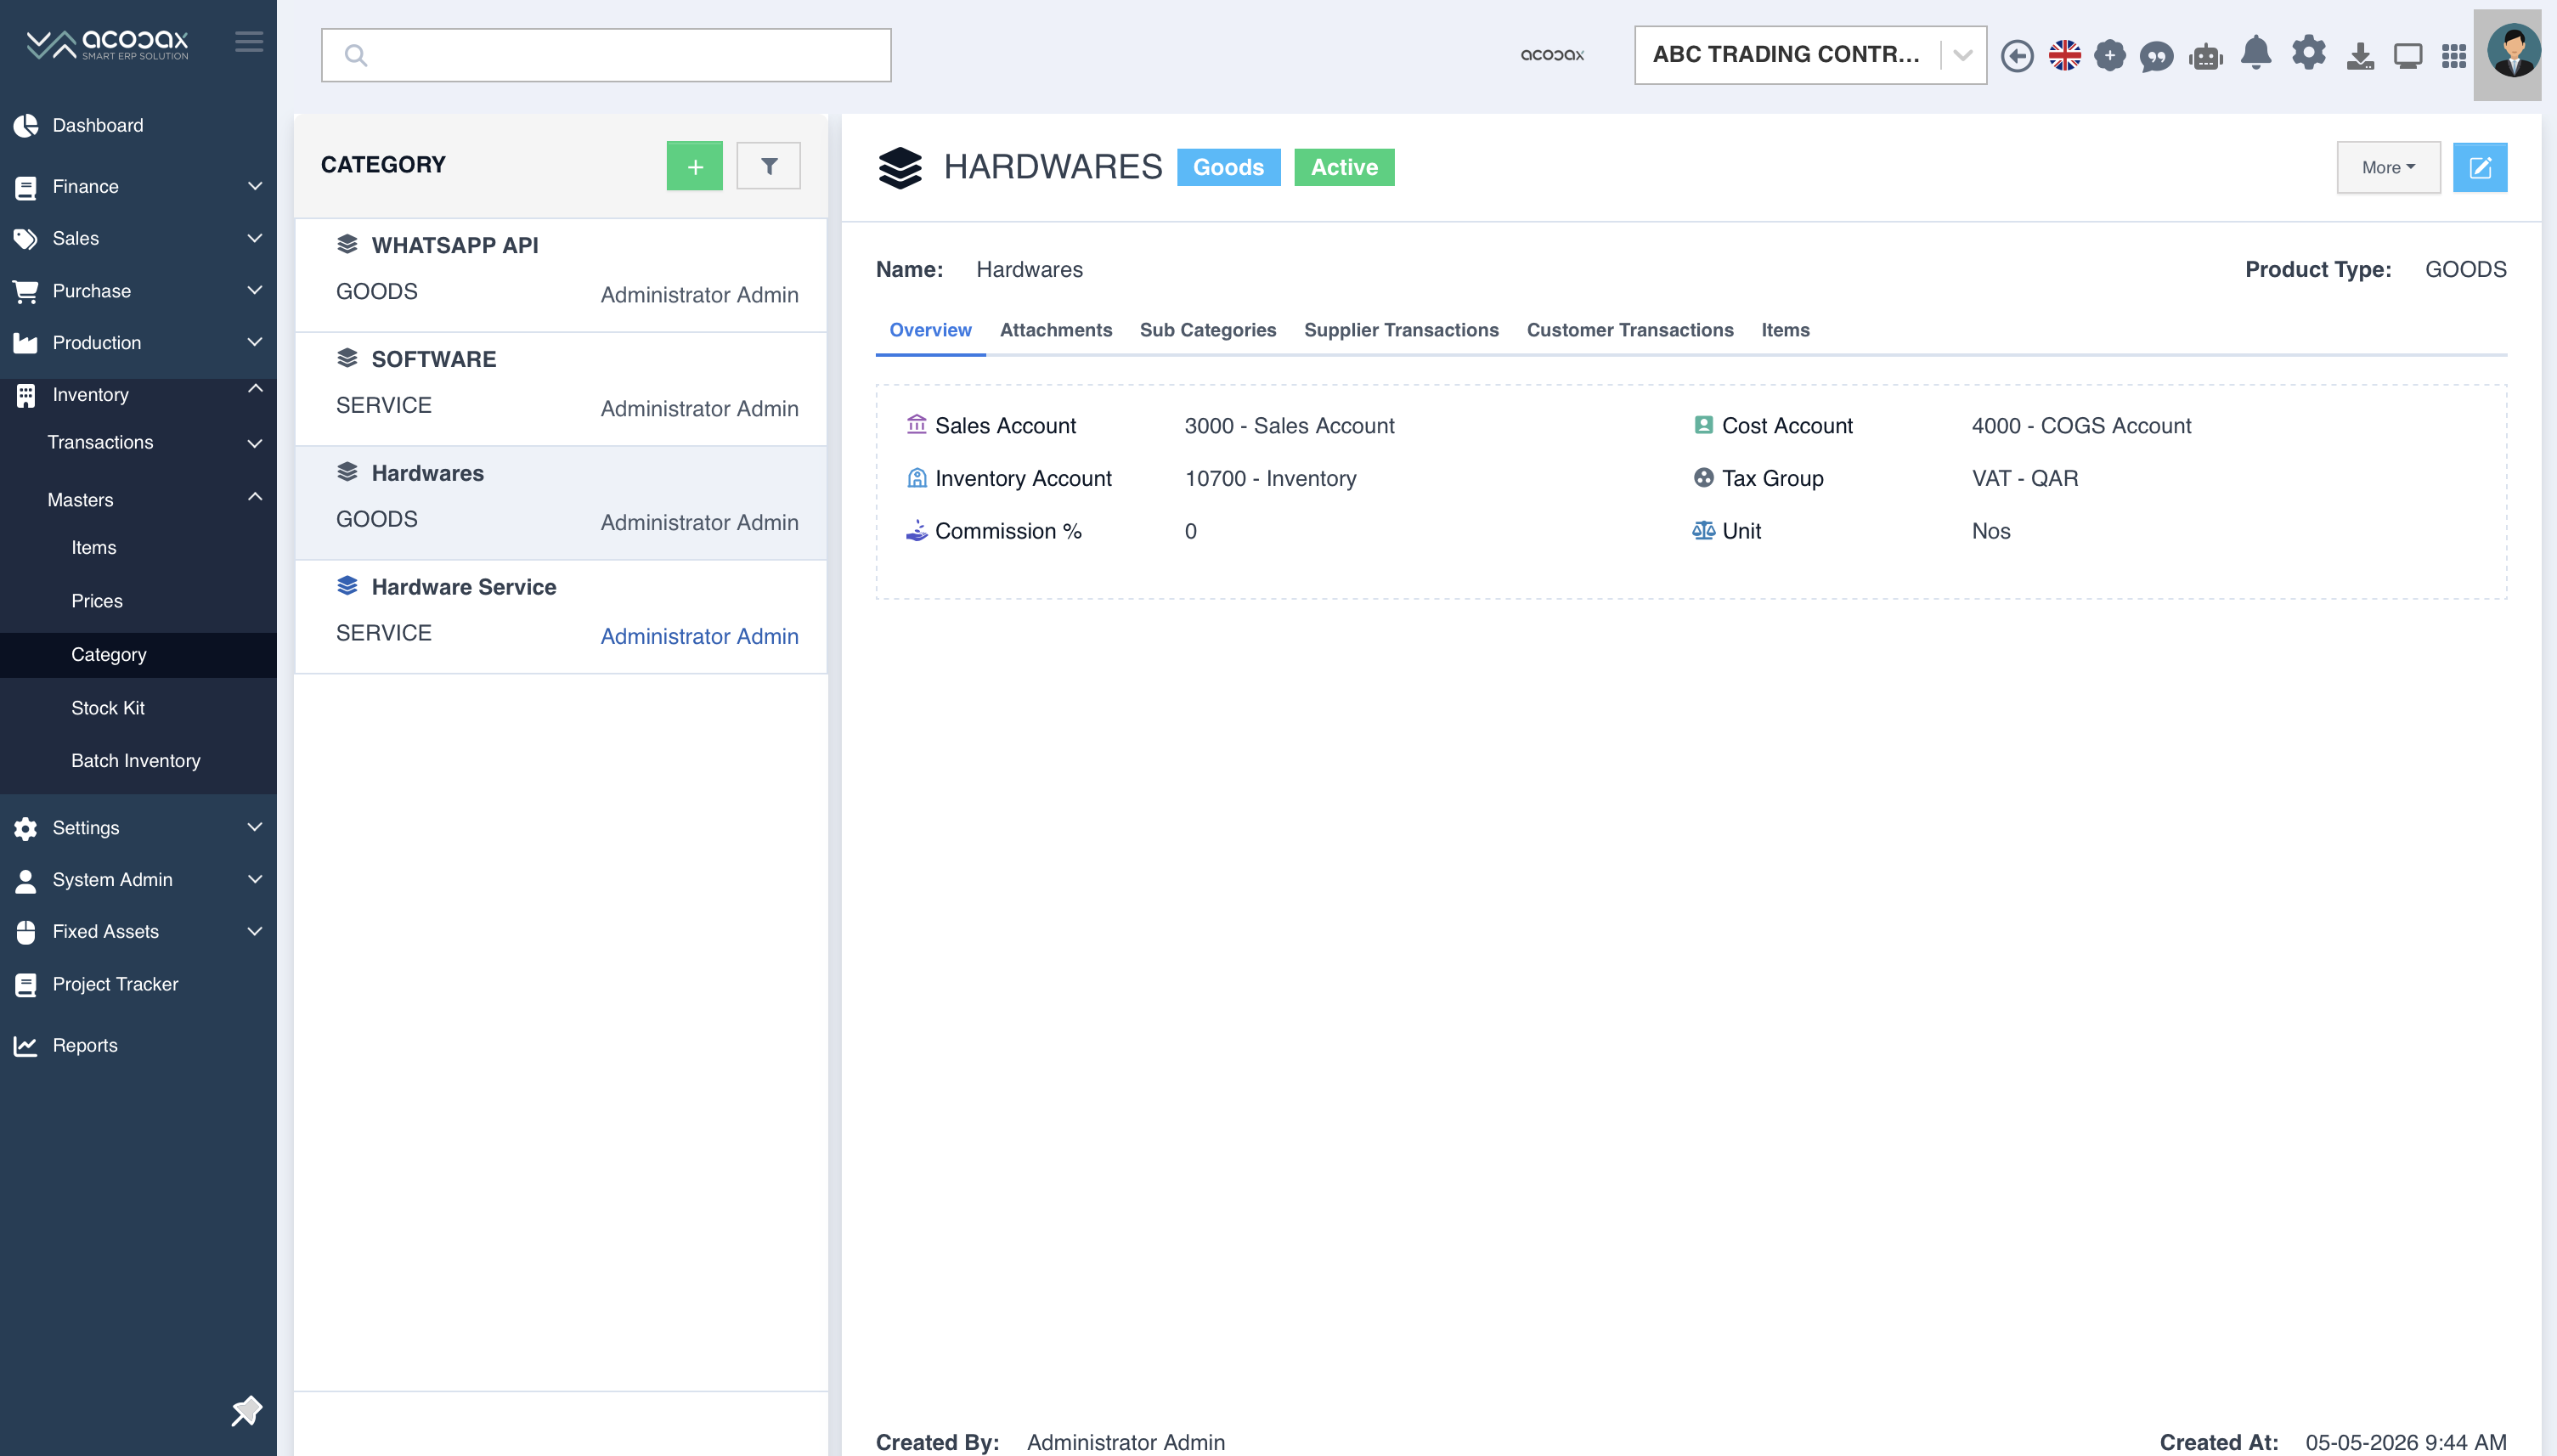Screen dimensions: 2557x1456
Task: Click the Production factory icon
Action: click(25, 343)
